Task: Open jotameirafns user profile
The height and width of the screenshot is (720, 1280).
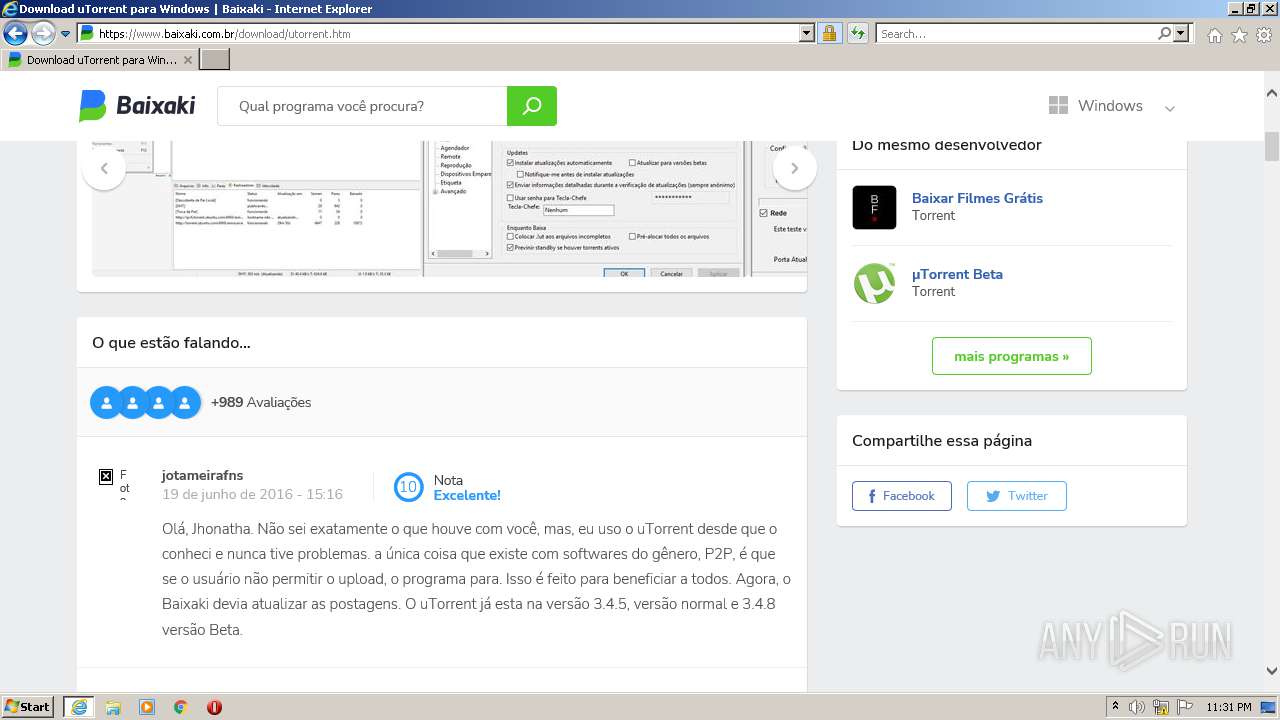Action: click(x=202, y=476)
